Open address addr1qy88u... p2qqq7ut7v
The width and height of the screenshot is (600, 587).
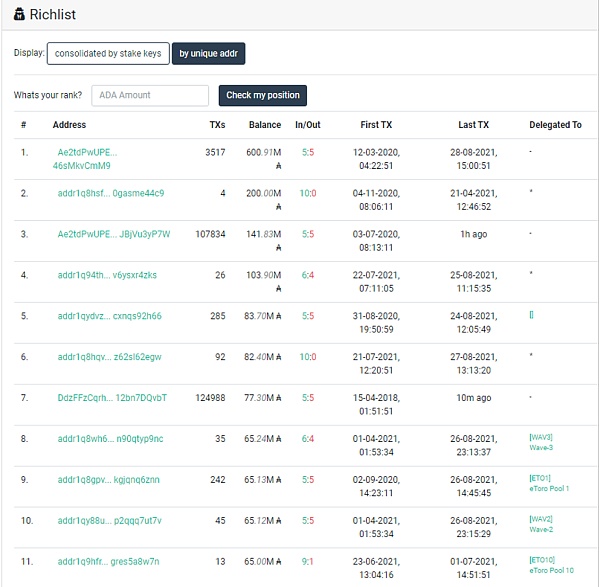pyautogui.click(x=109, y=521)
